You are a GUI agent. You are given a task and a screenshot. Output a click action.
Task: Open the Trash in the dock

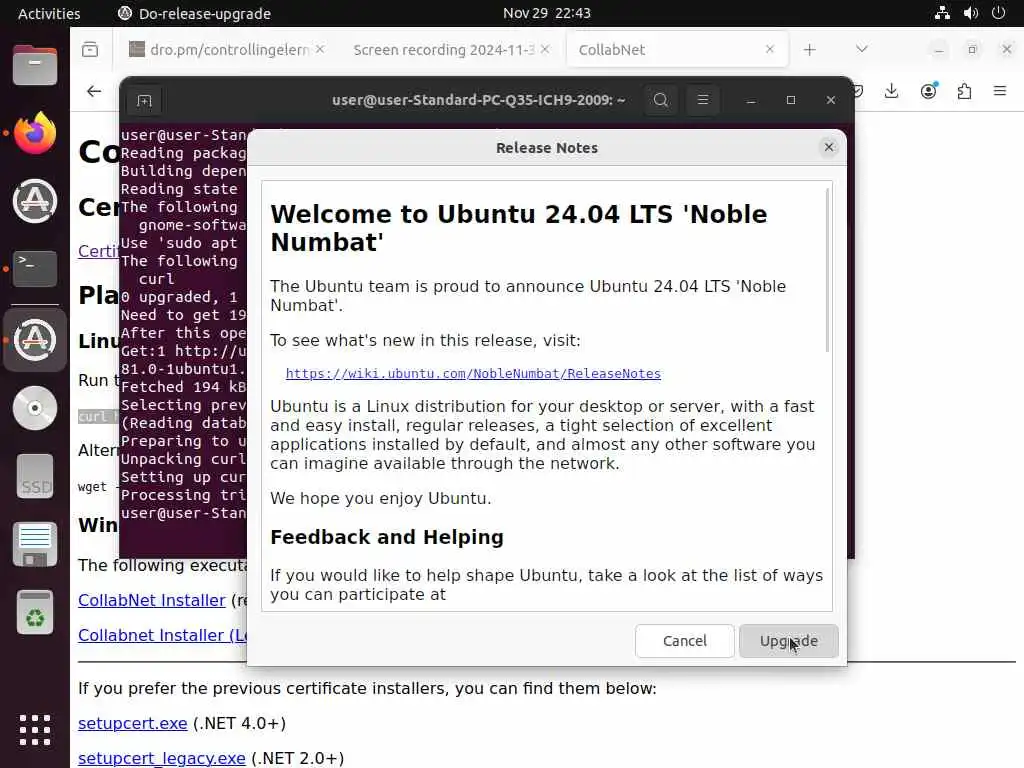[35, 612]
